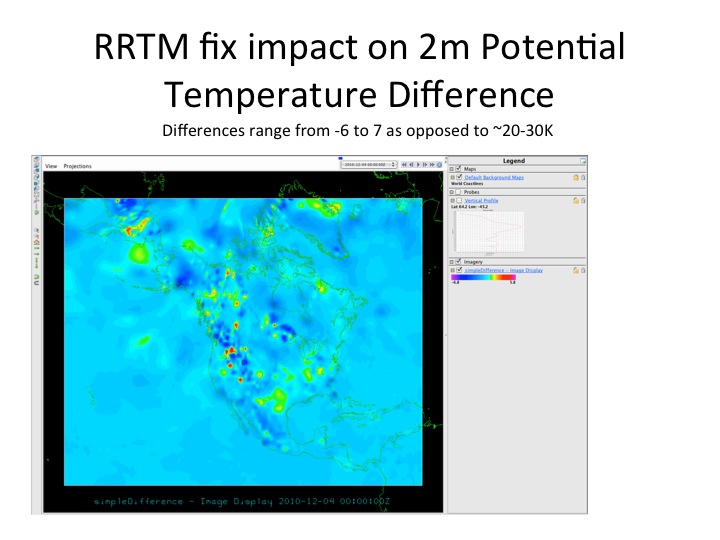Open animation properties round icon
The width and height of the screenshot is (720, 540).
coord(441,164)
